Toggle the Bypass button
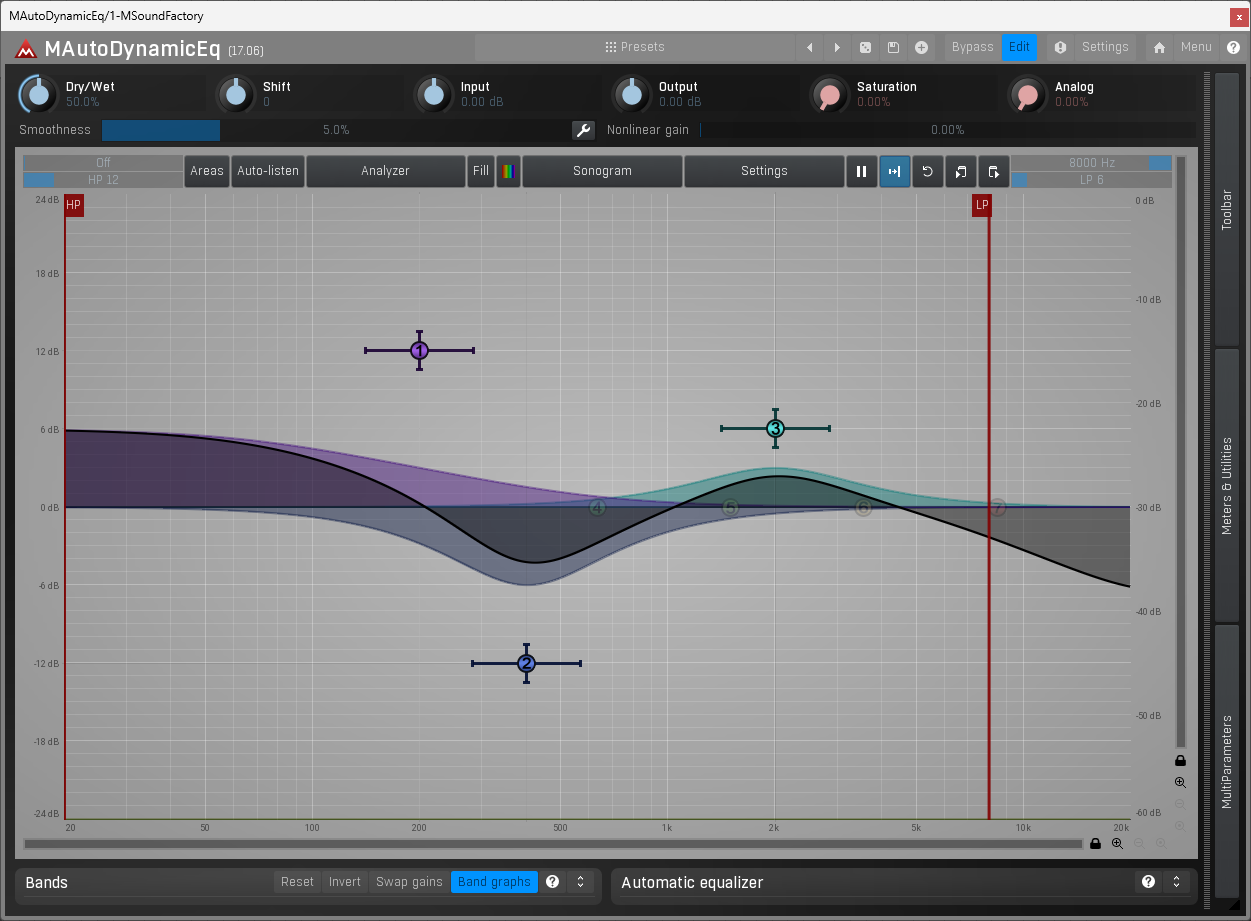The height and width of the screenshot is (921, 1251). point(972,47)
